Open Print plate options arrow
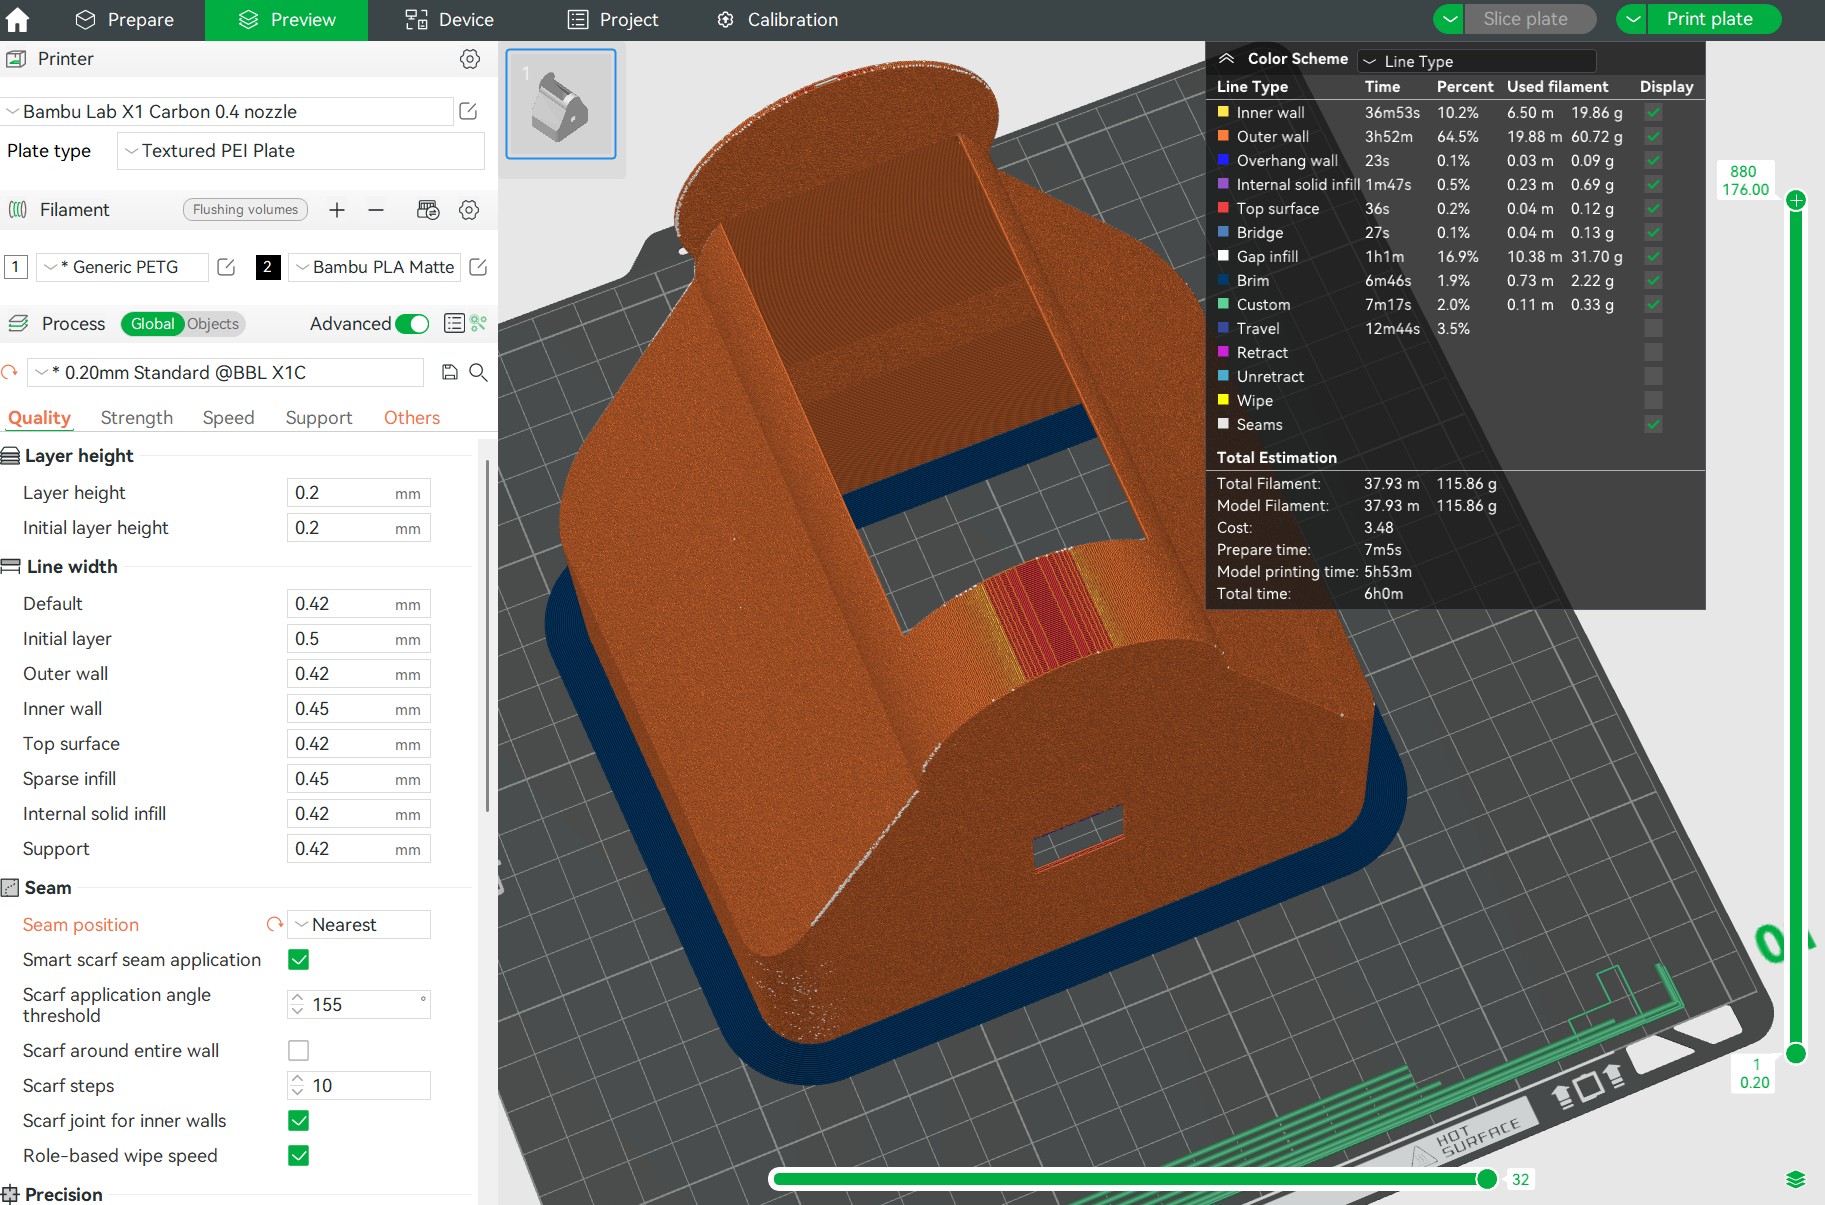The image size is (1825, 1205). (1632, 19)
